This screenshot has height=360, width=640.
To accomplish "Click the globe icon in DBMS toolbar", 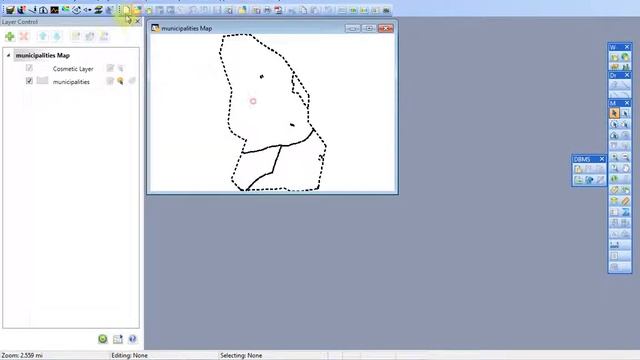I will [x=589, y=180].
